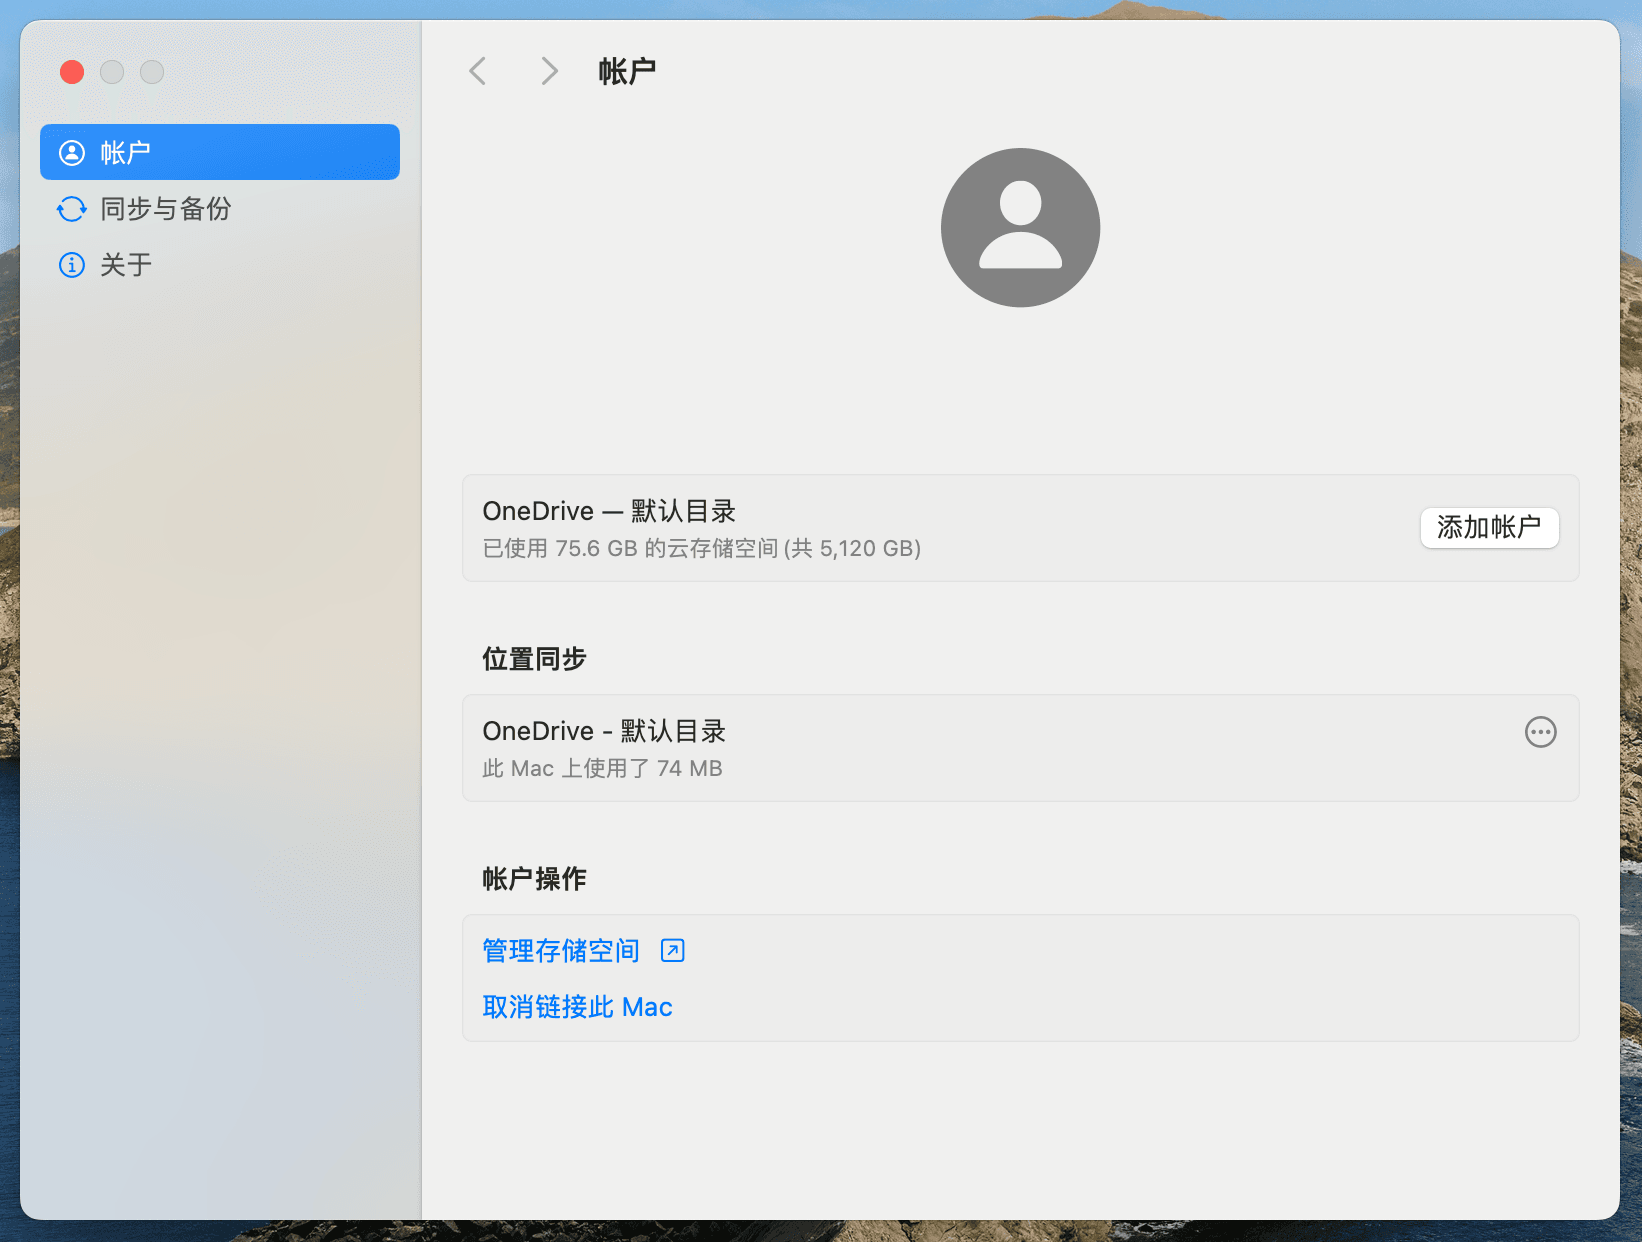1642x1242 pixels.
Task: Go back with the left chevron
Action: point(478,71)
